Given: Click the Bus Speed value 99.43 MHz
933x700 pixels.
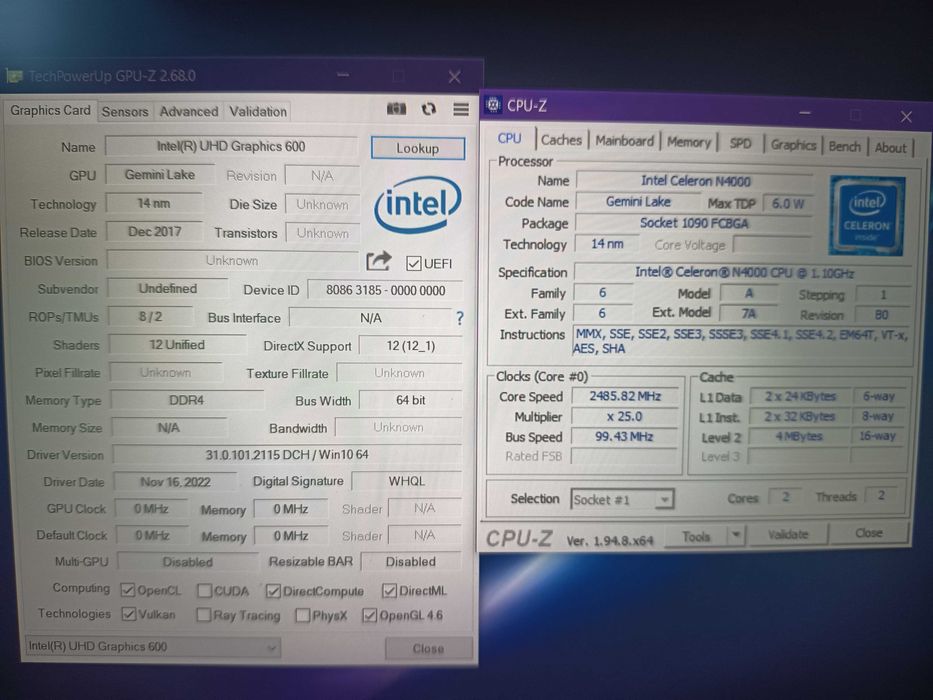Looking at the screenshot, I should 625,437.
